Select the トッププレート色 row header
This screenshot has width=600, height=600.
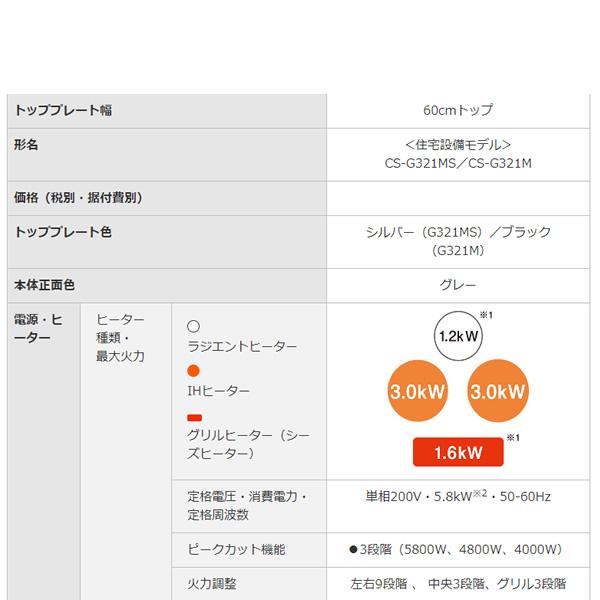pyautogui.click(x=64, y=232)
